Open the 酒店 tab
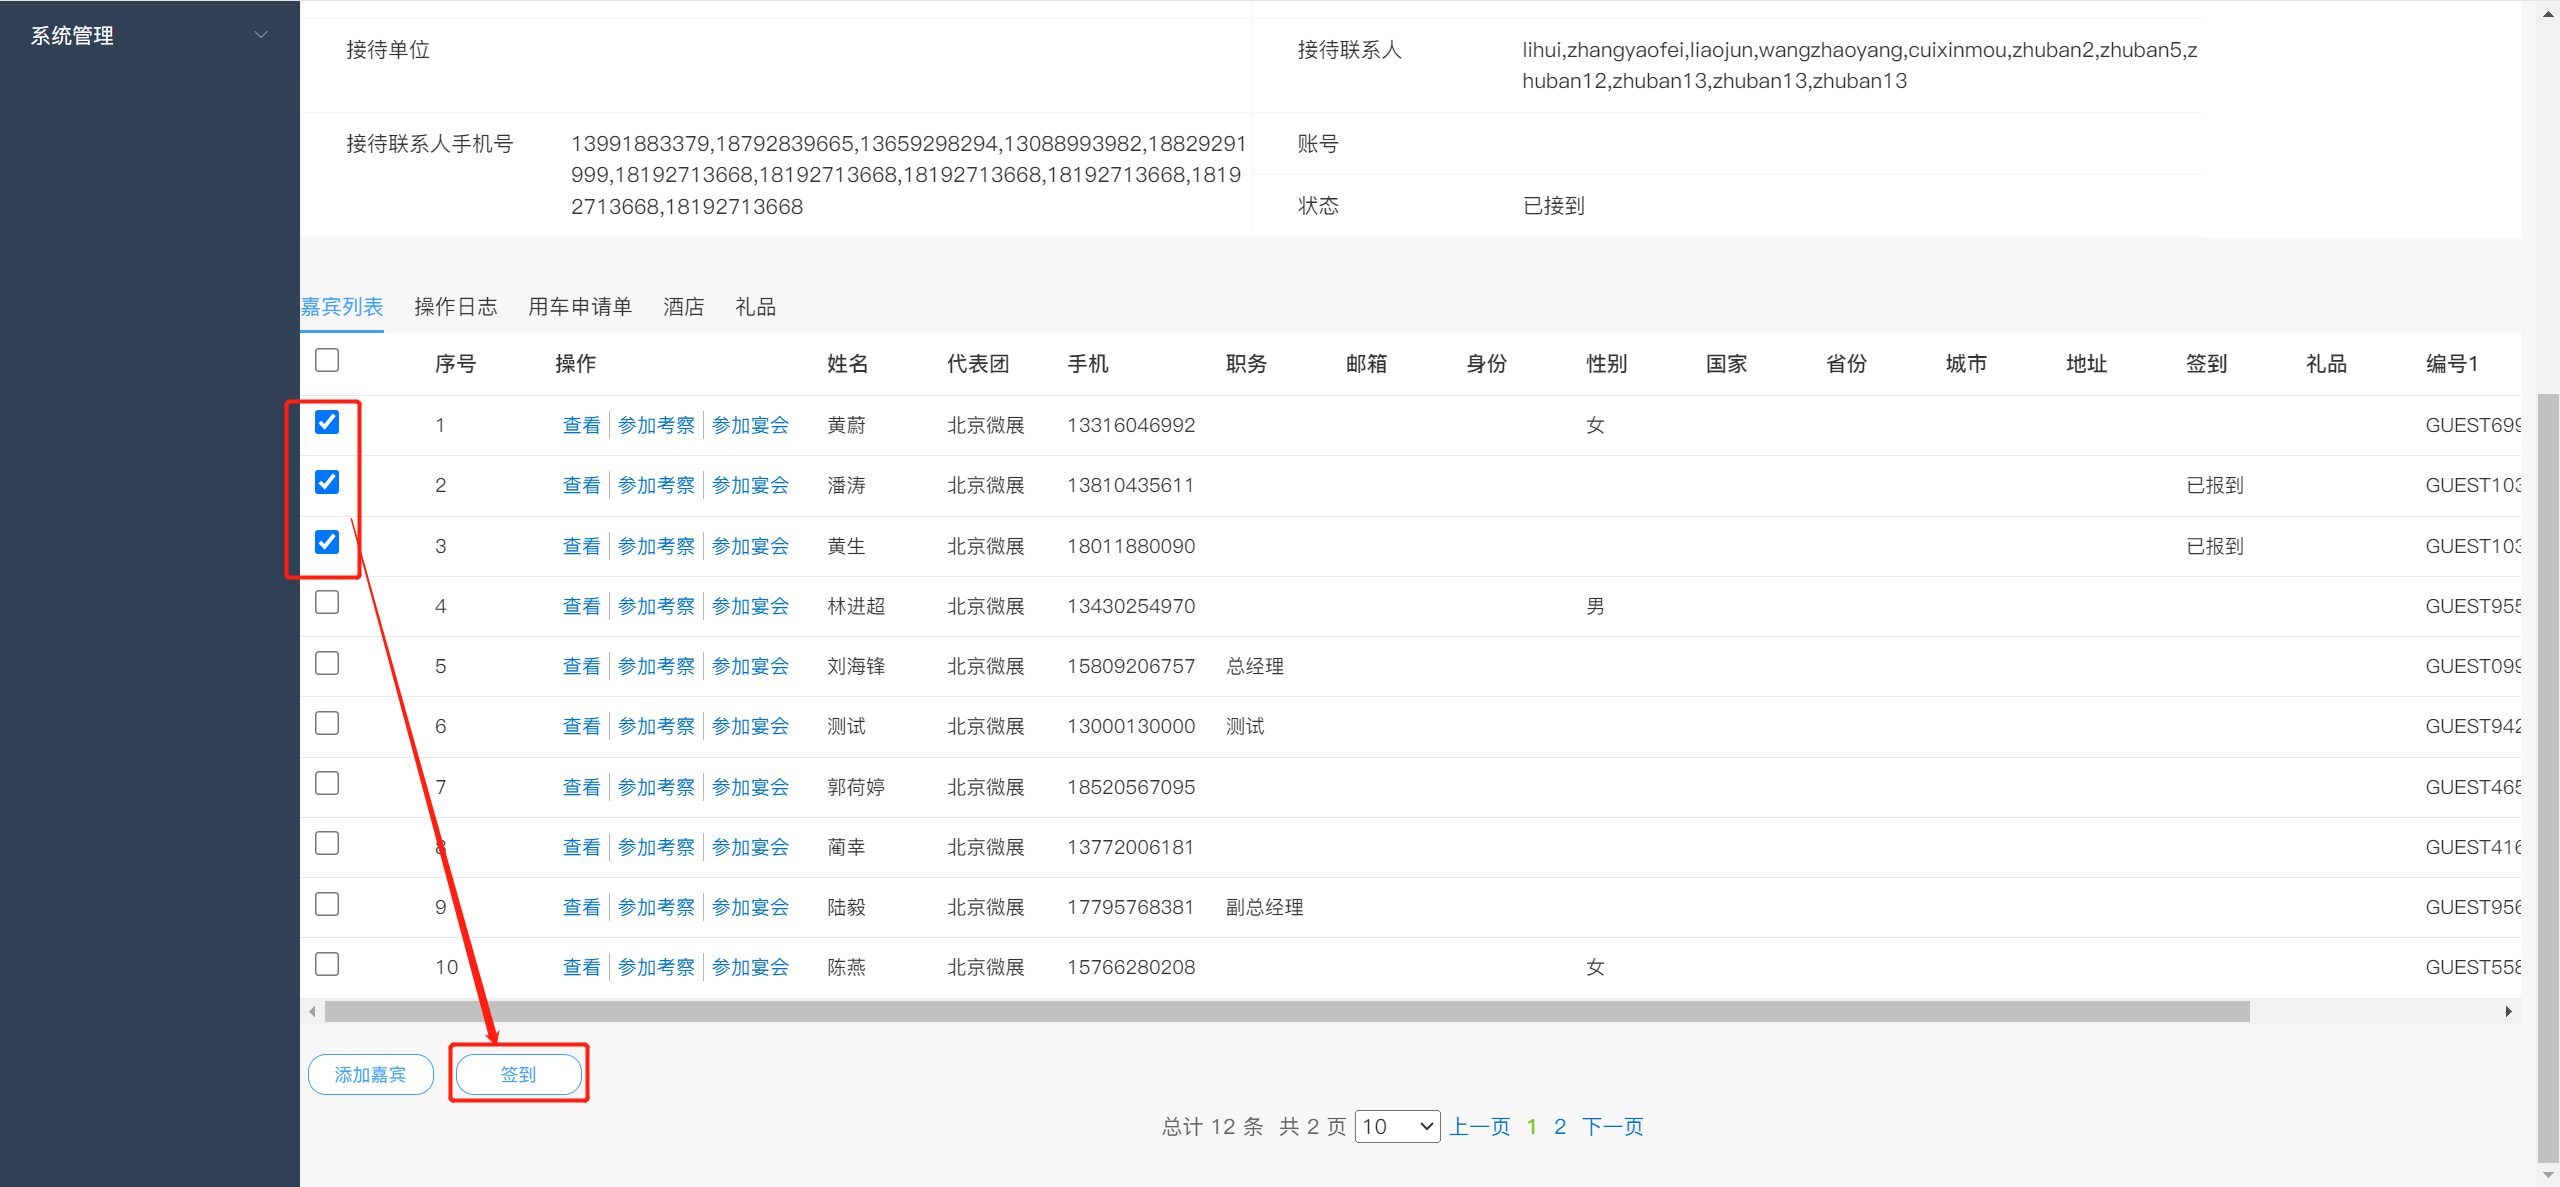Screen dimensions: 2560x1187 [684, 307]
